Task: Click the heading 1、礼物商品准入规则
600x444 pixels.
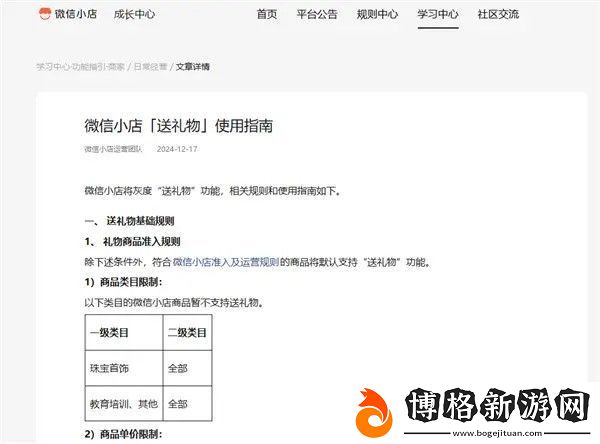Action: click(x=132, y=242)
